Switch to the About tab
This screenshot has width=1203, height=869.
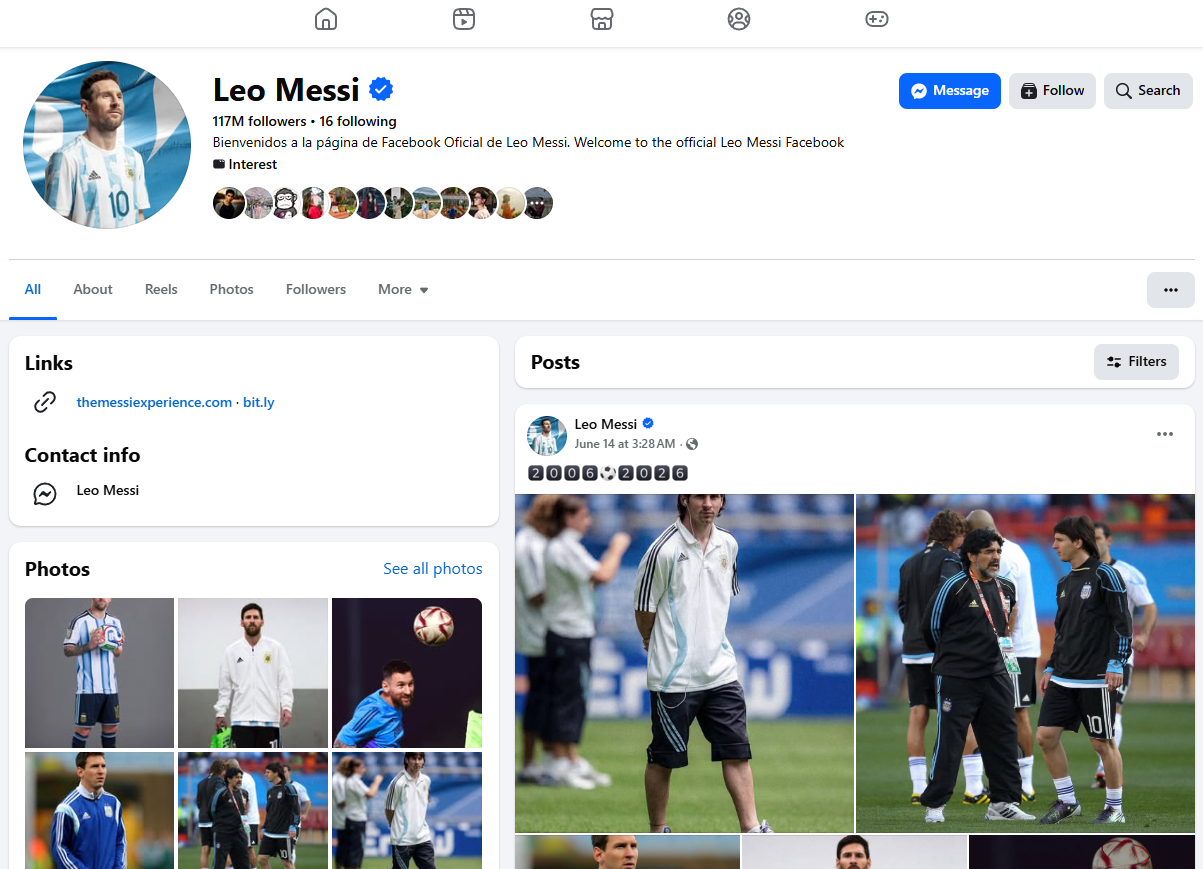tap(93, 289)
